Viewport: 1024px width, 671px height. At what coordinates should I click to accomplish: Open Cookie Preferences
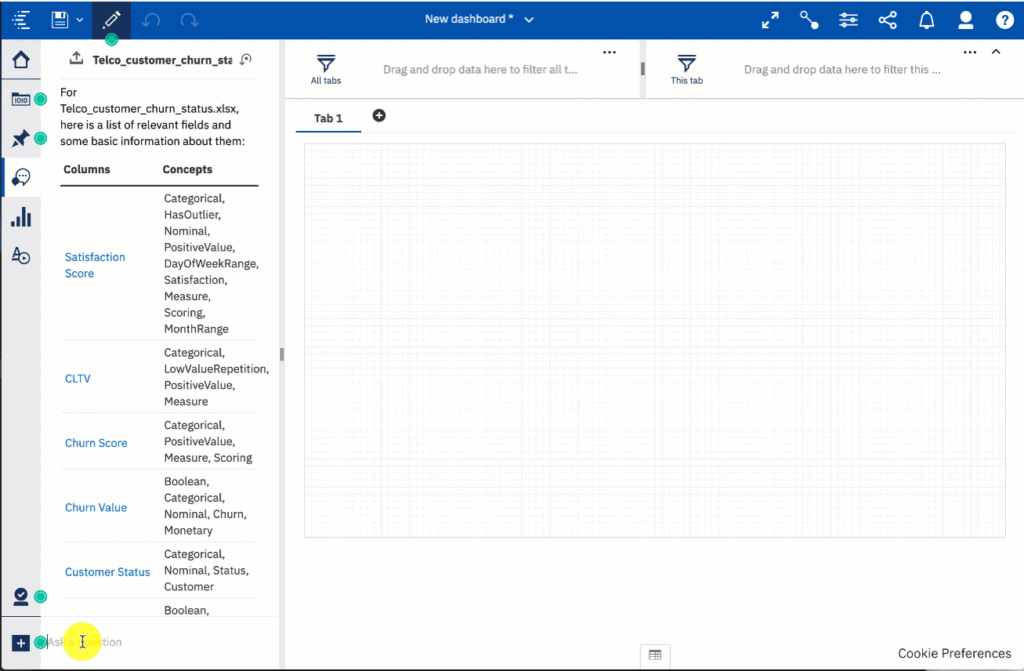[954, 653]
